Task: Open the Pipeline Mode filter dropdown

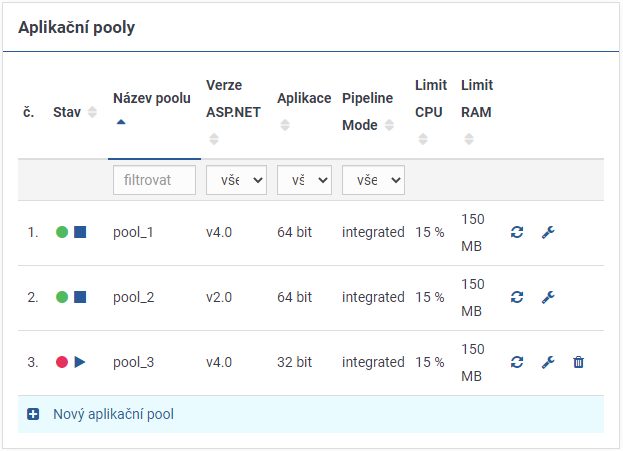Action: (372, 180)
